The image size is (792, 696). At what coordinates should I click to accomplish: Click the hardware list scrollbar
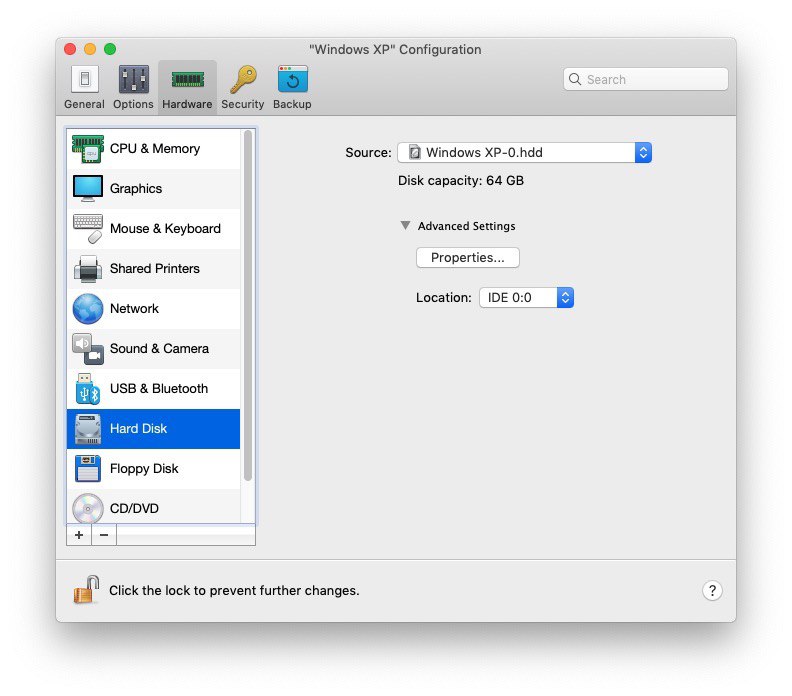point(248,306)
